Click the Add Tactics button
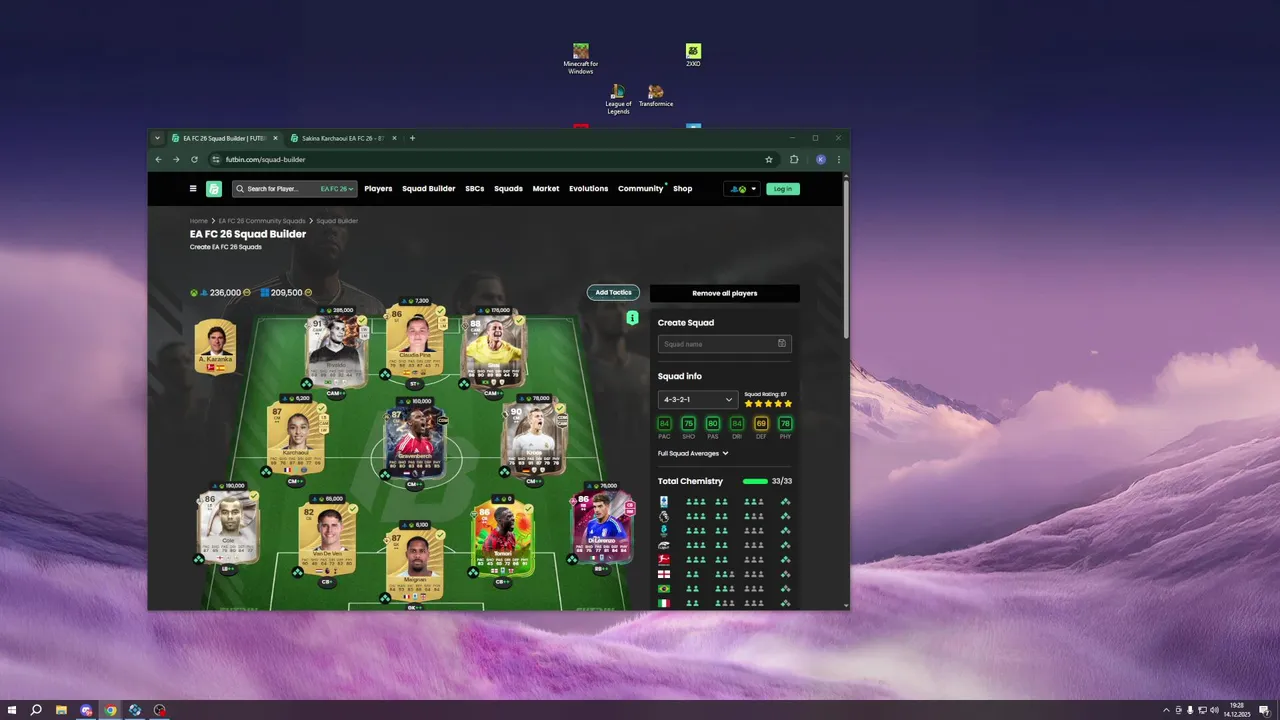Viewport: 1280px width, 720px height. (x=613, y=293)
